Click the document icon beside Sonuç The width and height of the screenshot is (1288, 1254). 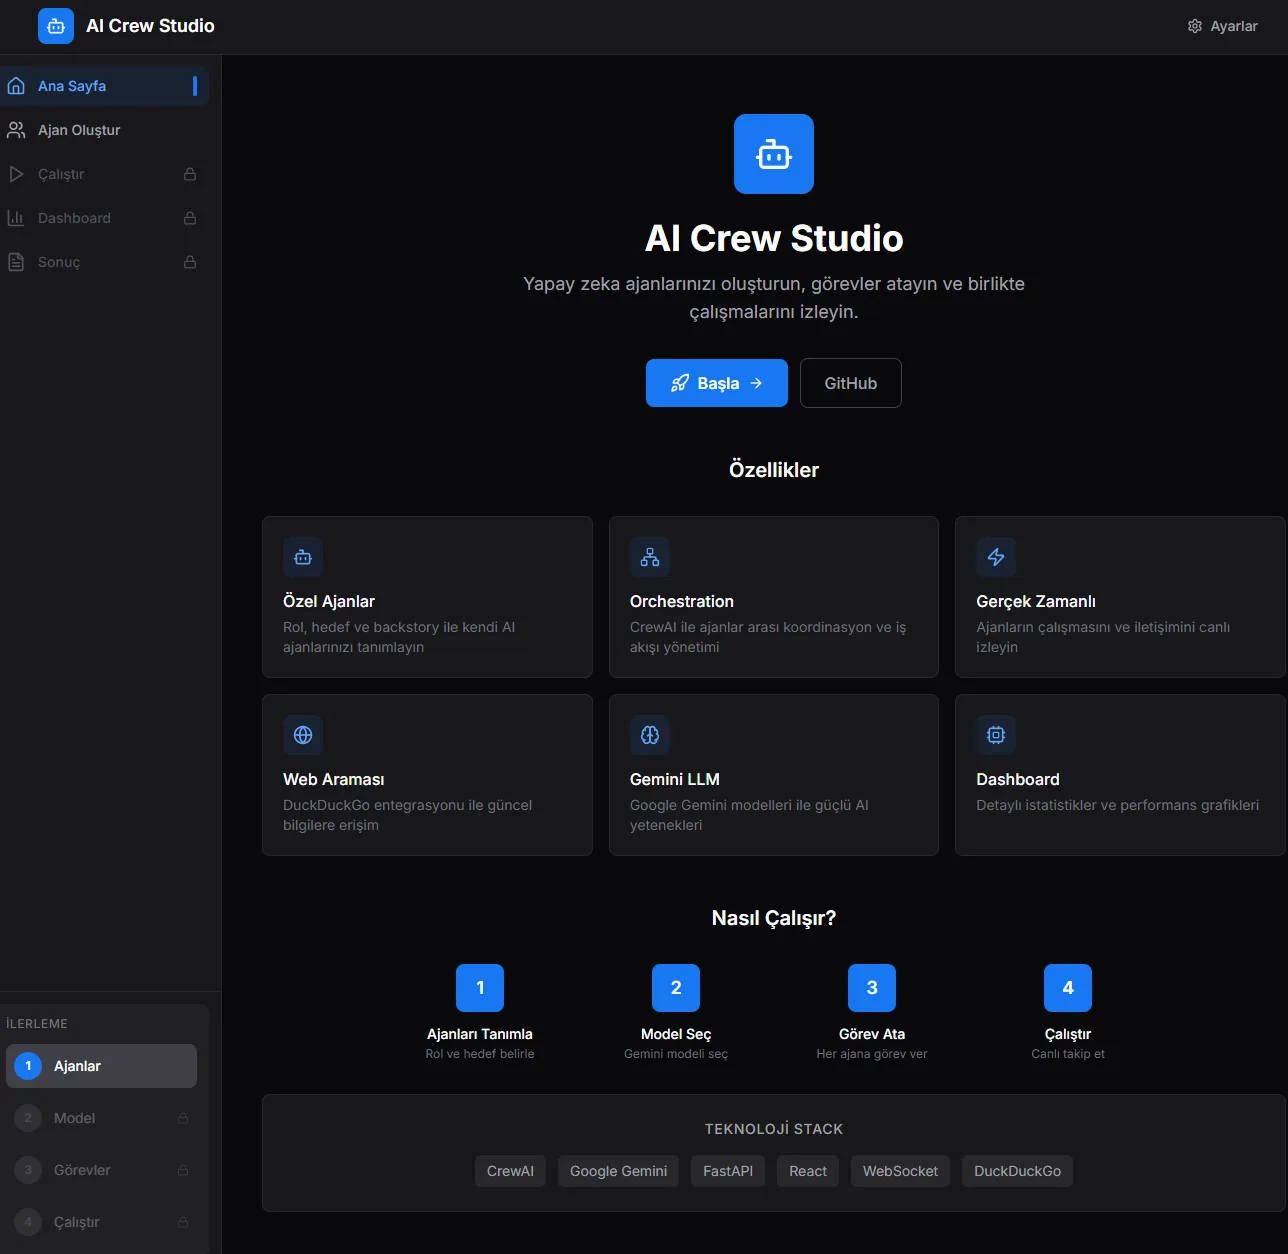point(16,262)
